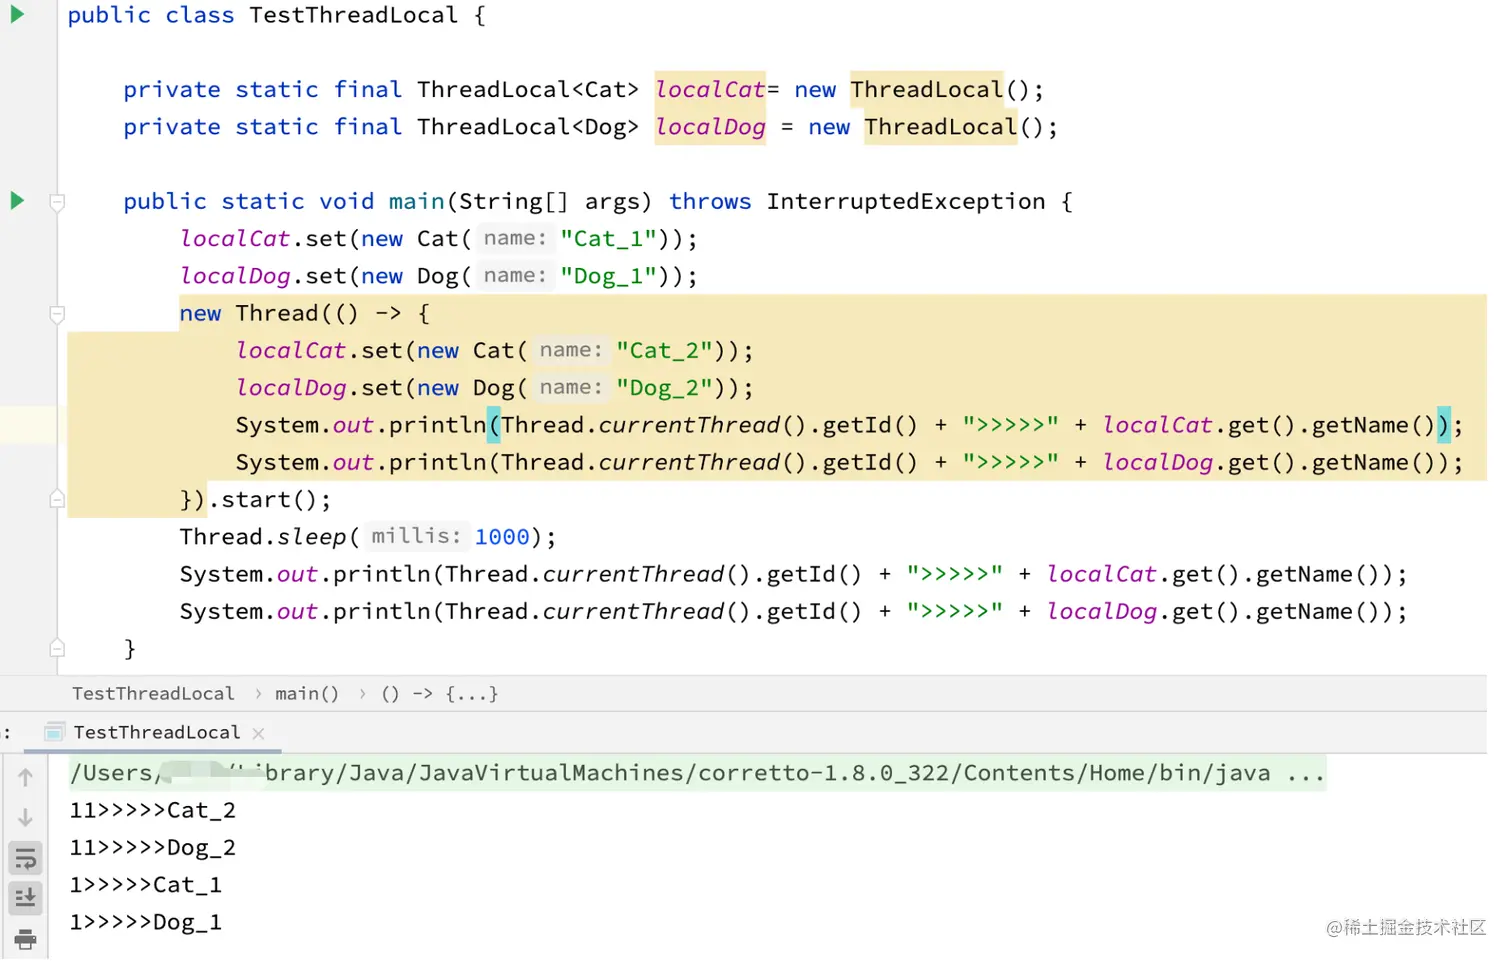The height and width of the screenshot is (963, 1512).
Task: Click .start() call in editor
Action: point(268,499)
